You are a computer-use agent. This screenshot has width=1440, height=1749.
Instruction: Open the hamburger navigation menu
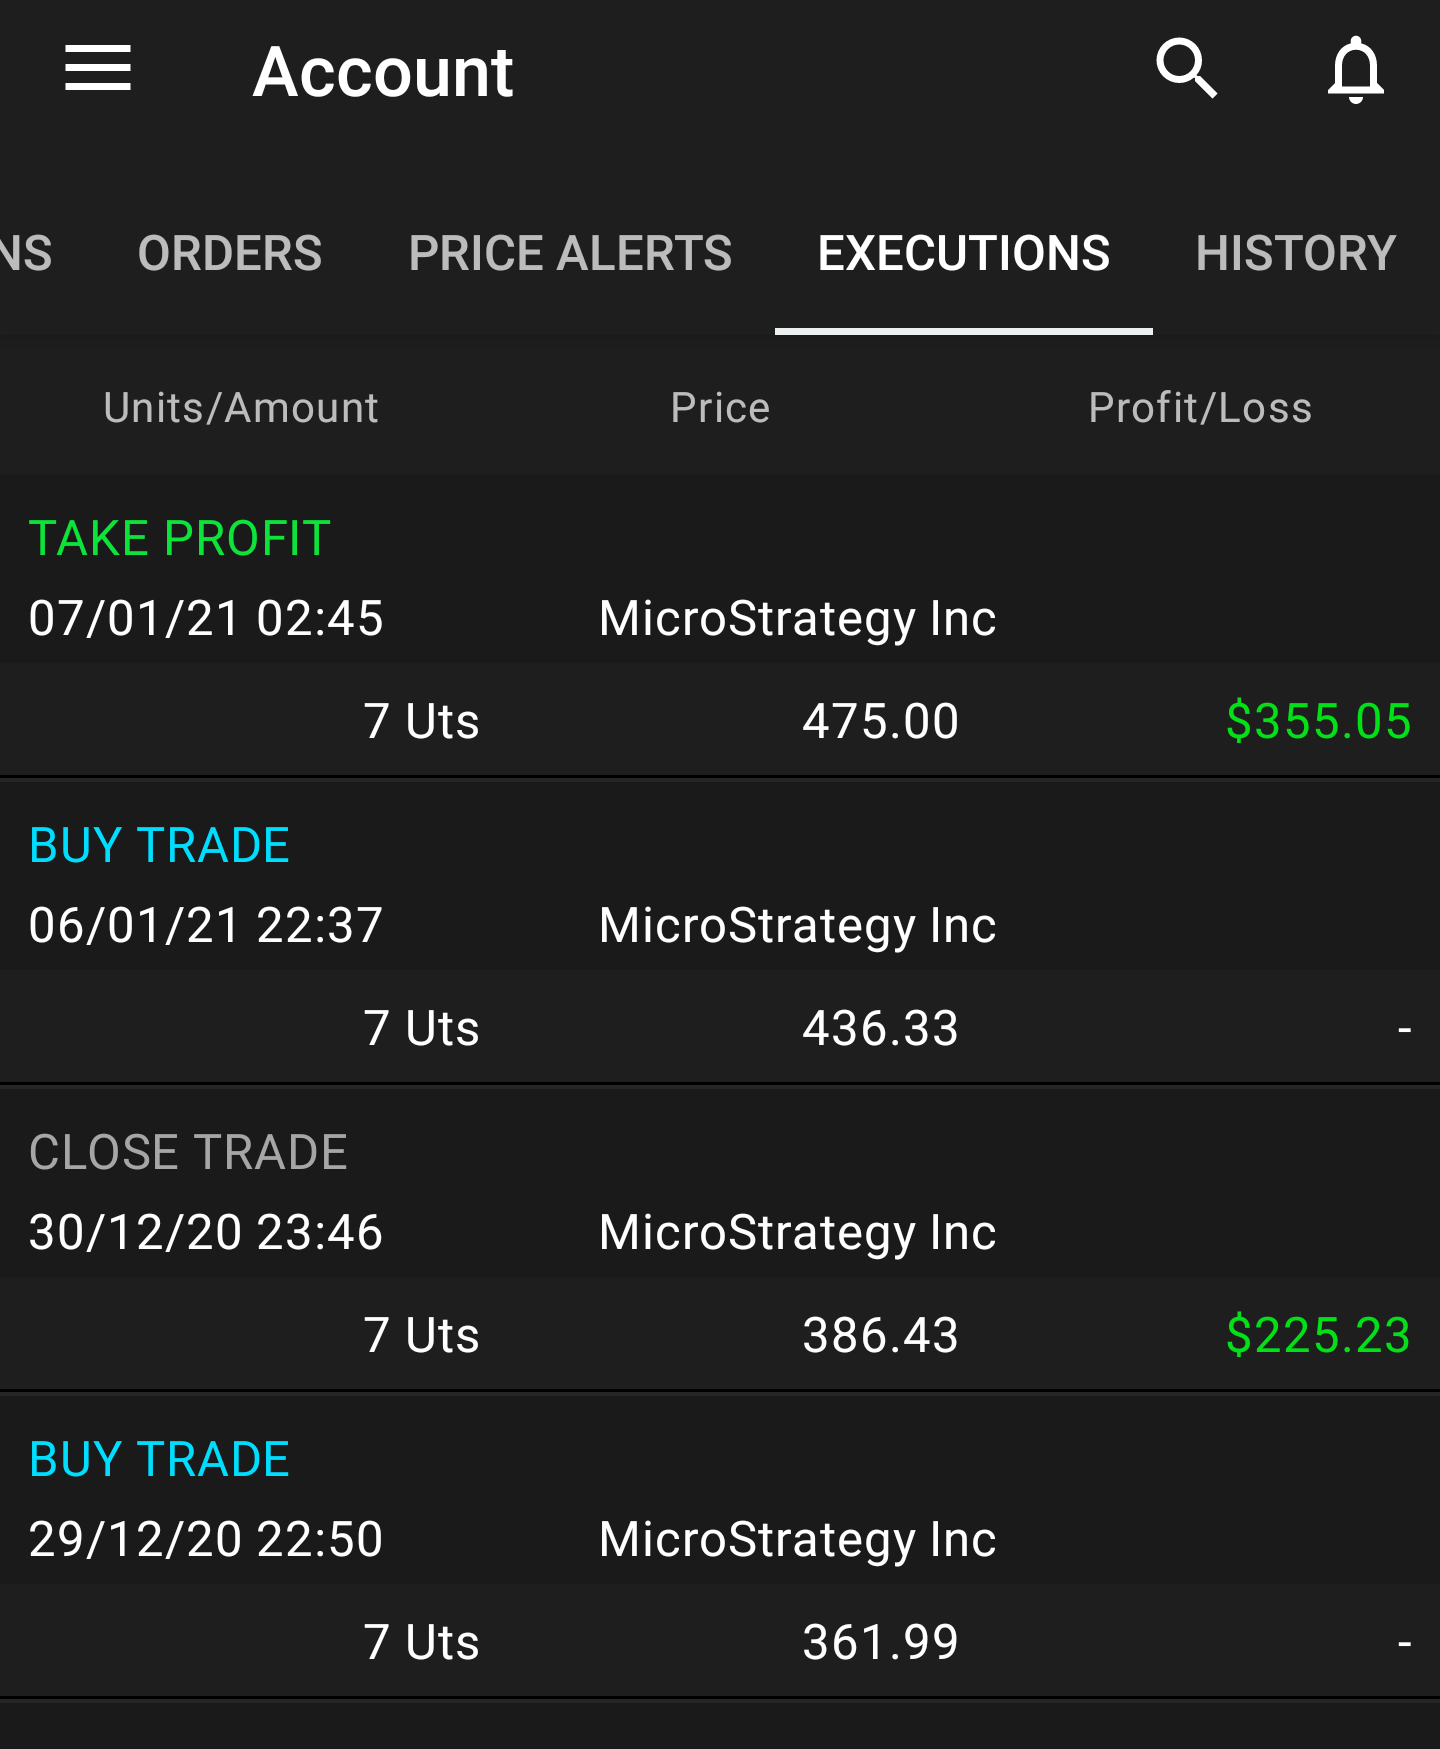click(98, 69)
